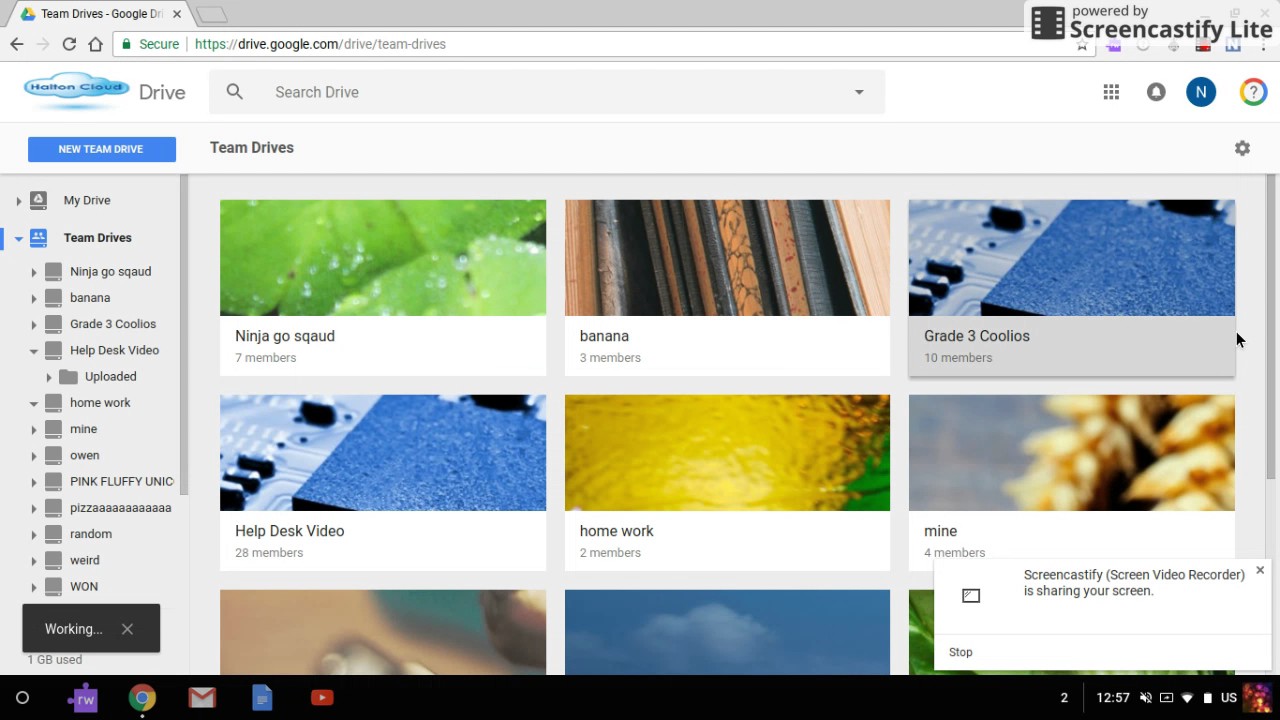Screen dimensions: 1280x720
Task: Select WON drive in sidebar
Action: point(84,587)
